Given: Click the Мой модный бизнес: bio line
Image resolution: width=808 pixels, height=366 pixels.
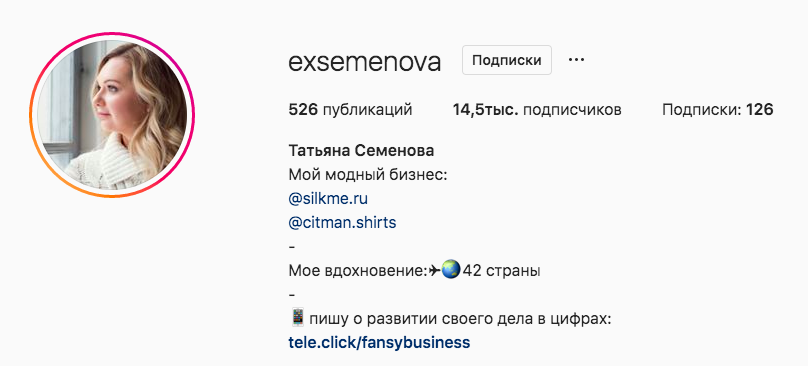Looking at the screenshot, I should [367, 175].
